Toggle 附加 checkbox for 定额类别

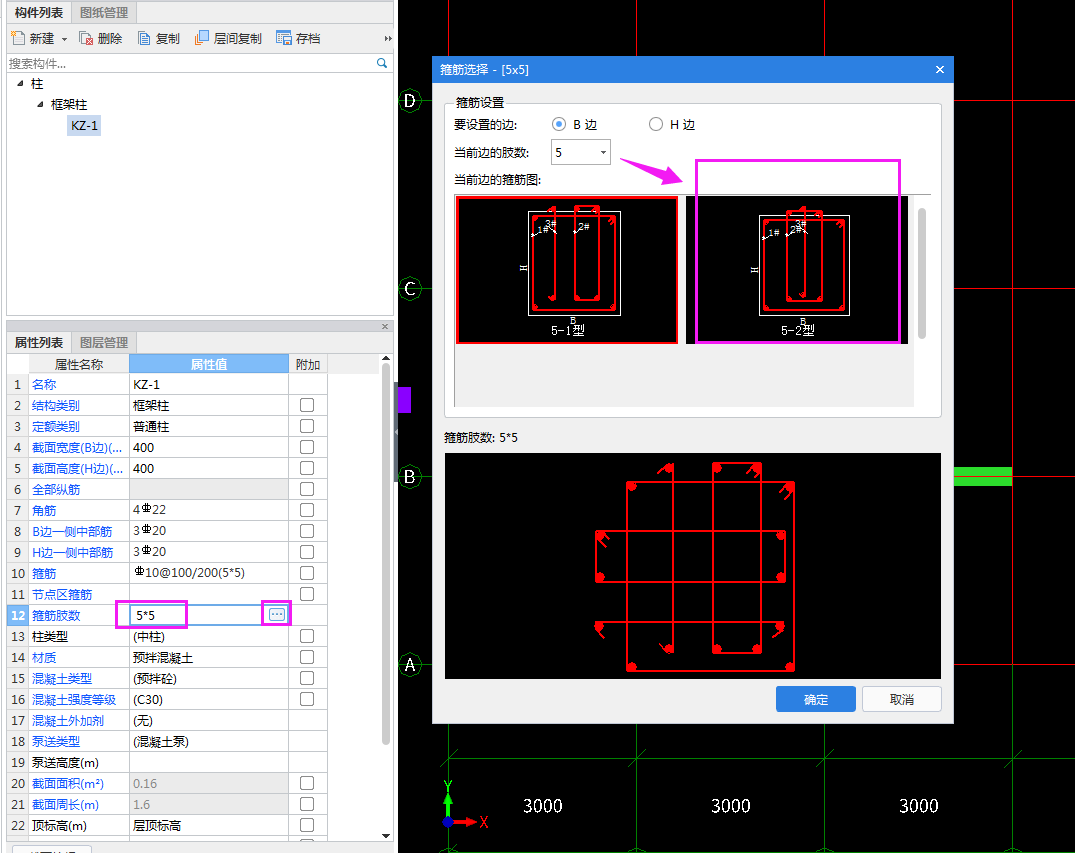click(306, 426)
